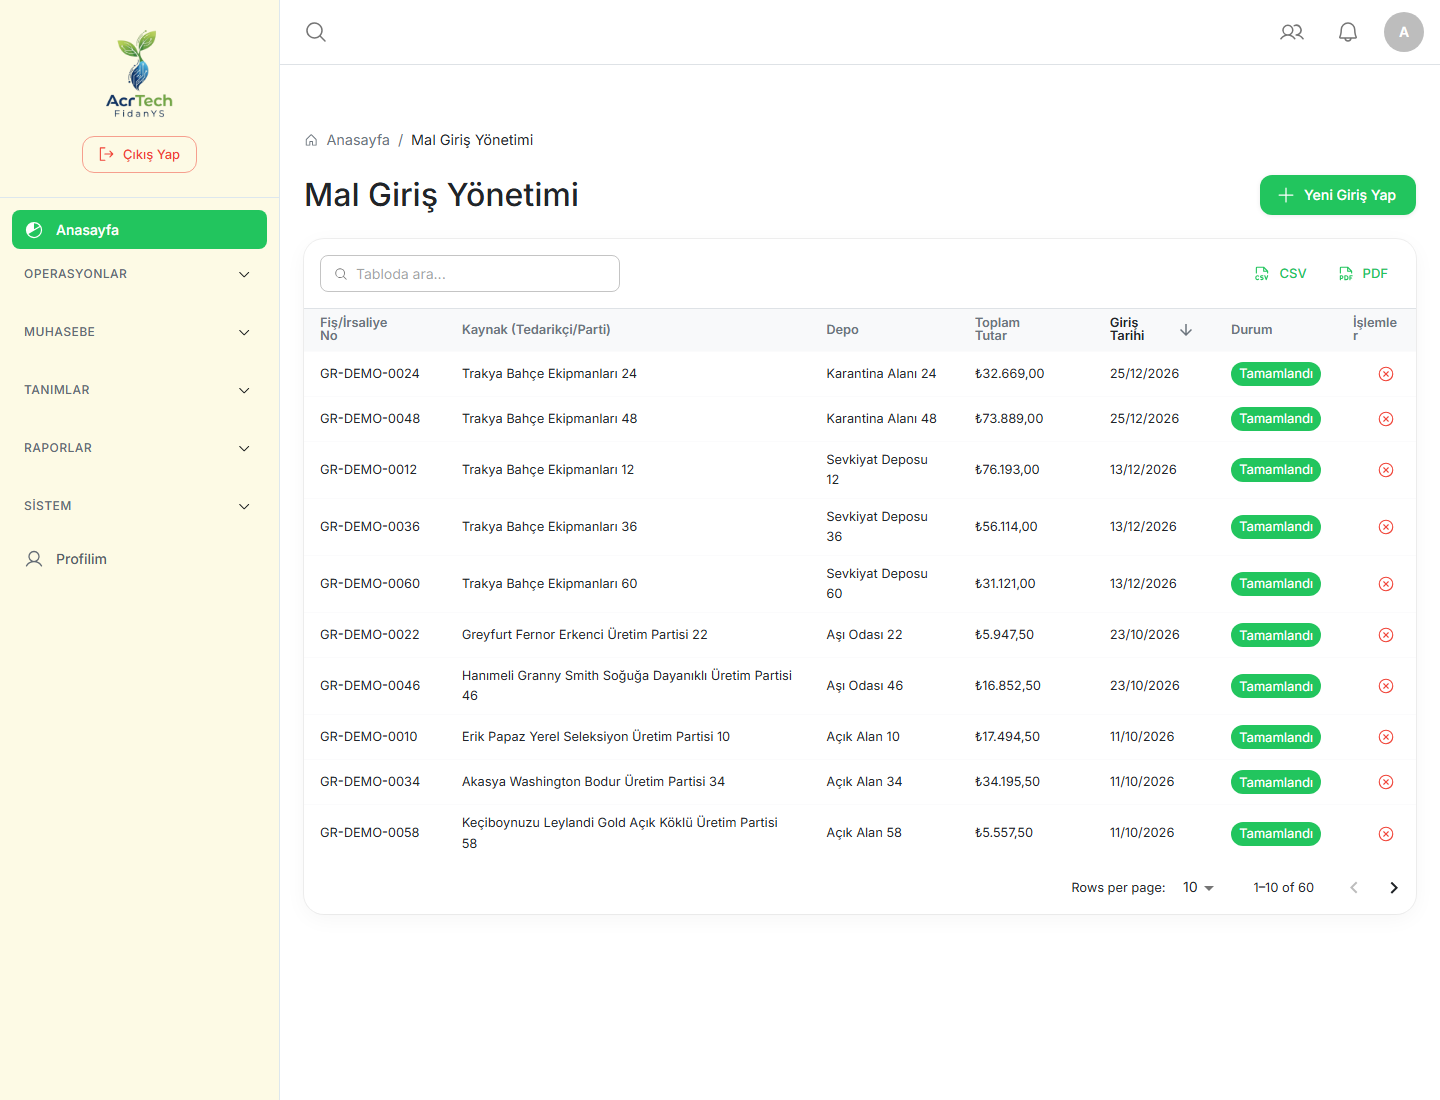
Task: Focus the Tabloda ara search field
Action: pos(470,274)
